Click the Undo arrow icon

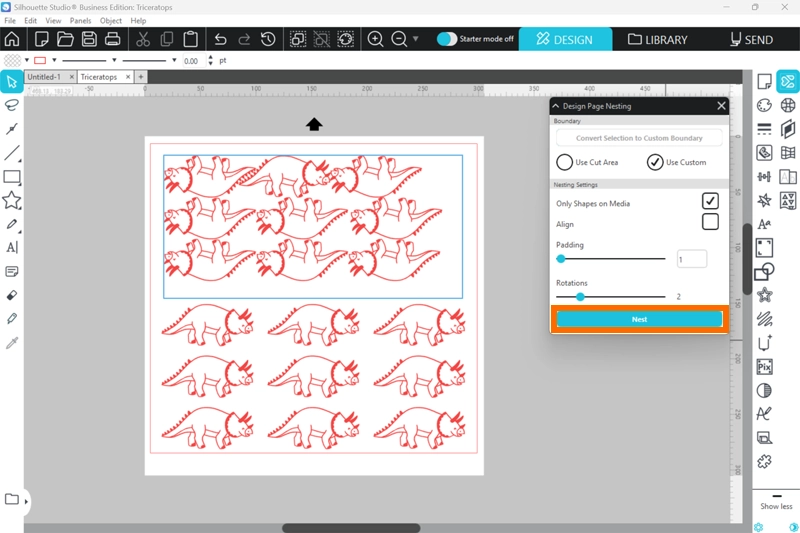tap(220, 39)
